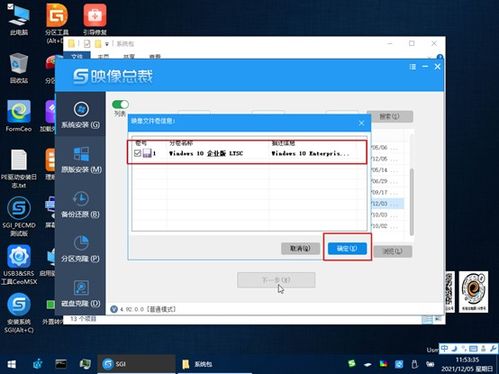Screen dimensions: 499x374
Task: Close the 映像文件卷信息 dialog
Action: (x=361, y=123)
